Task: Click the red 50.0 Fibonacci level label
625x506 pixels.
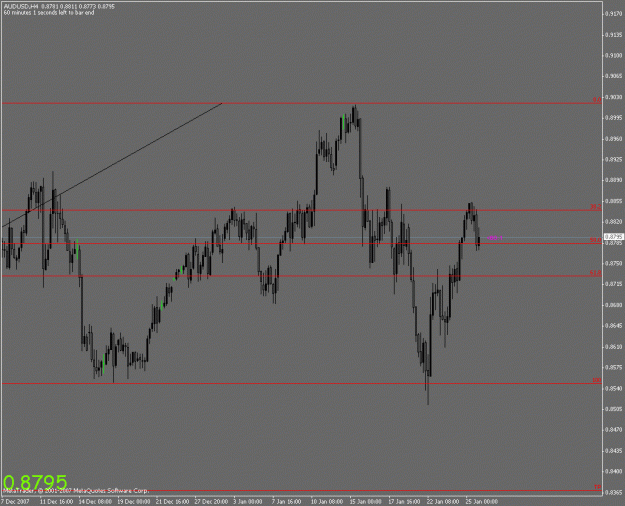Action: [596, 240]
